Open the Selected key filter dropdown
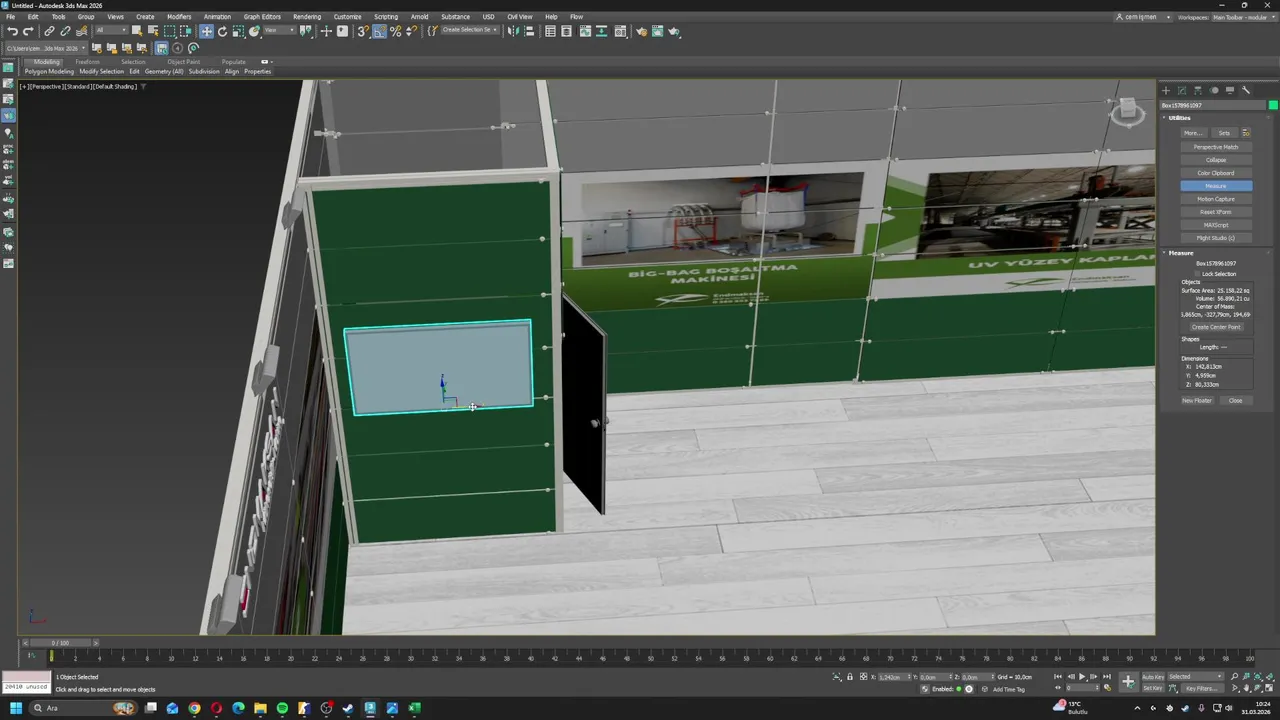Image resolution: width=1280 pixels, height=720 pixels. (1196, 677)
